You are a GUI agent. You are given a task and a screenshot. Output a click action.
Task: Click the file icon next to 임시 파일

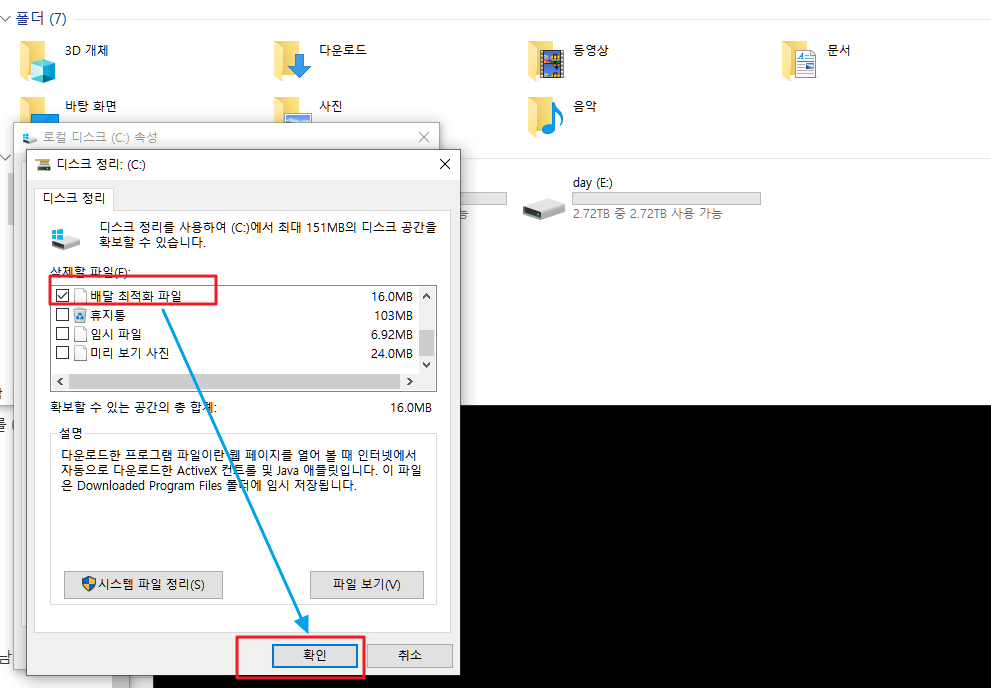point(80,334)
